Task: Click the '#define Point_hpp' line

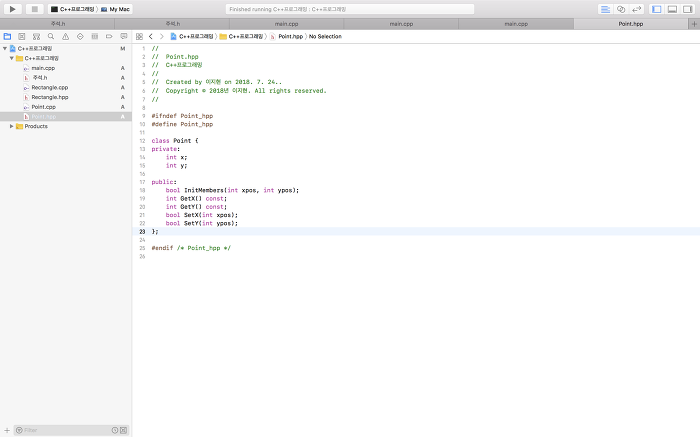Action: tap(182, 125)
